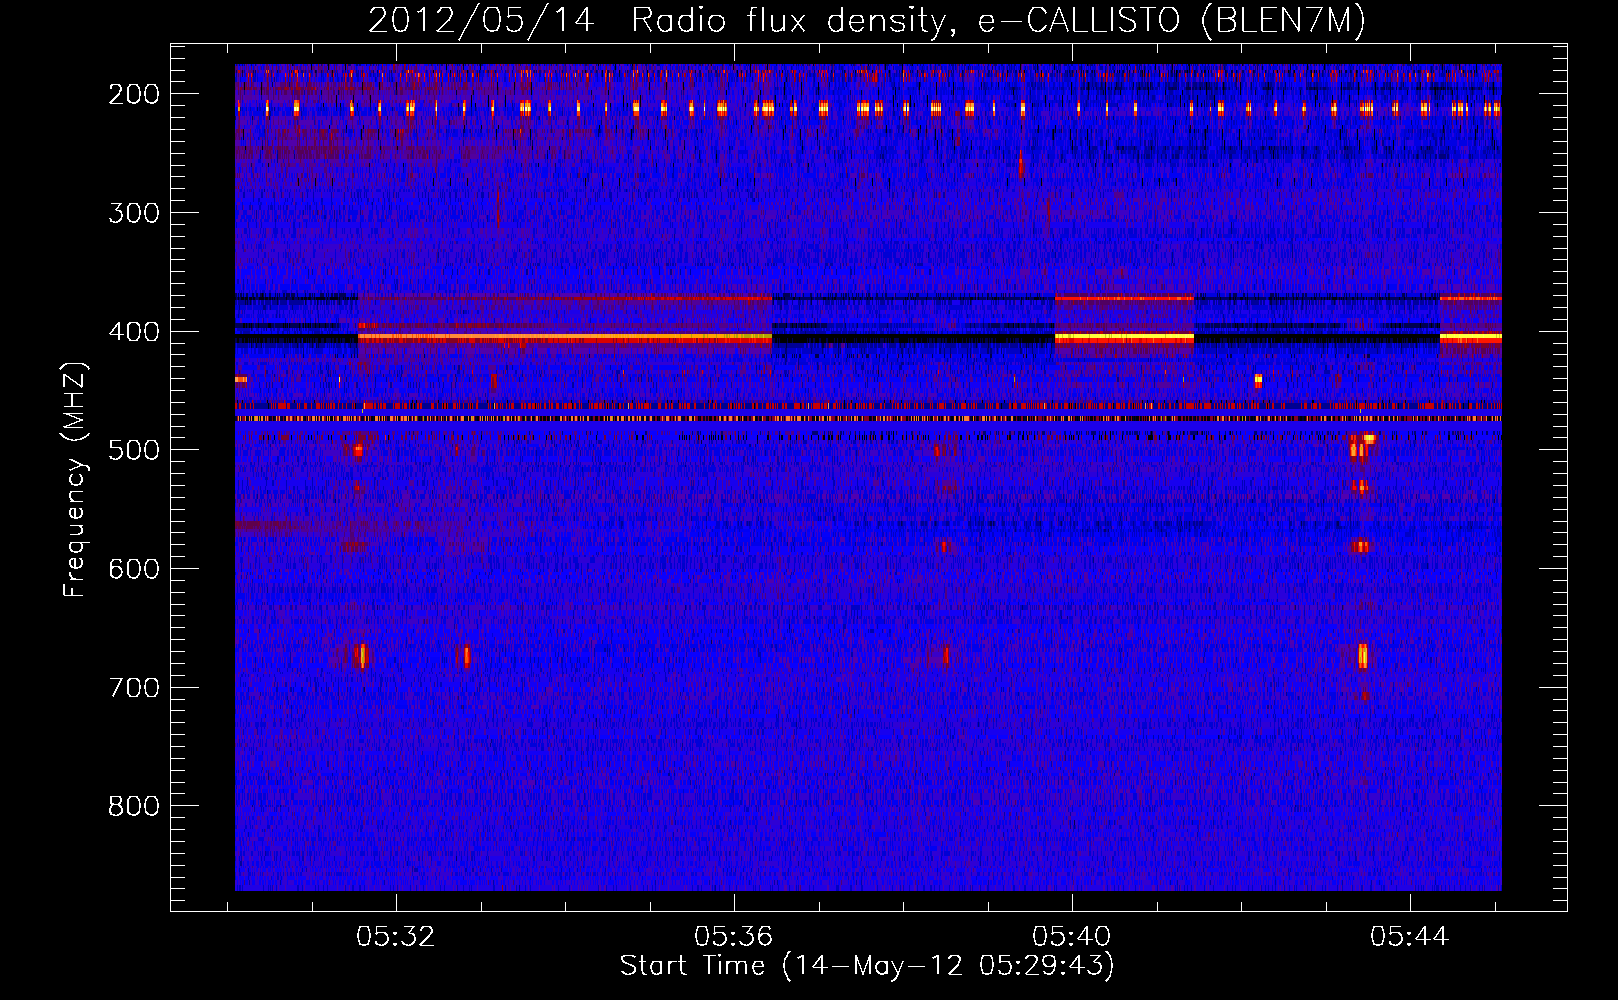
Task: Click the 05:32 time tick label
Action: (x=396, y=937)
